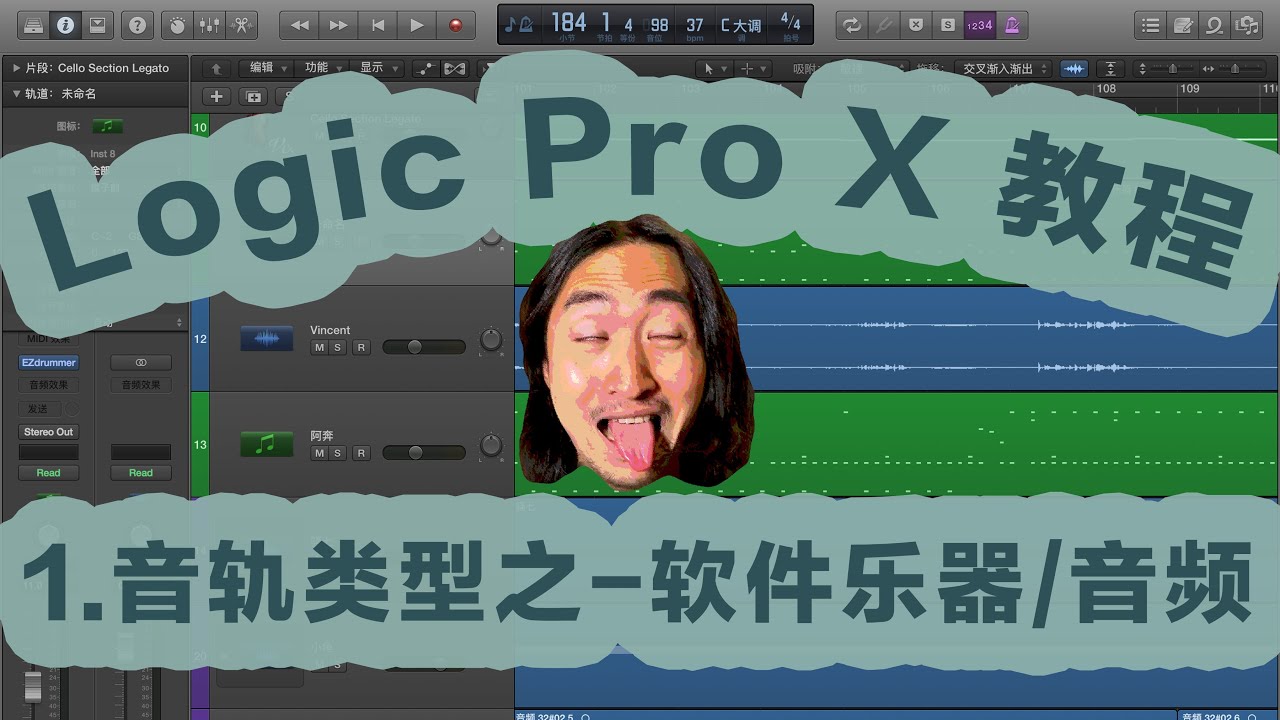Image resolution: width=1280 pixels, height=720 pixels.
Task: Click the stereo link format button
Action: click(141, 362)
